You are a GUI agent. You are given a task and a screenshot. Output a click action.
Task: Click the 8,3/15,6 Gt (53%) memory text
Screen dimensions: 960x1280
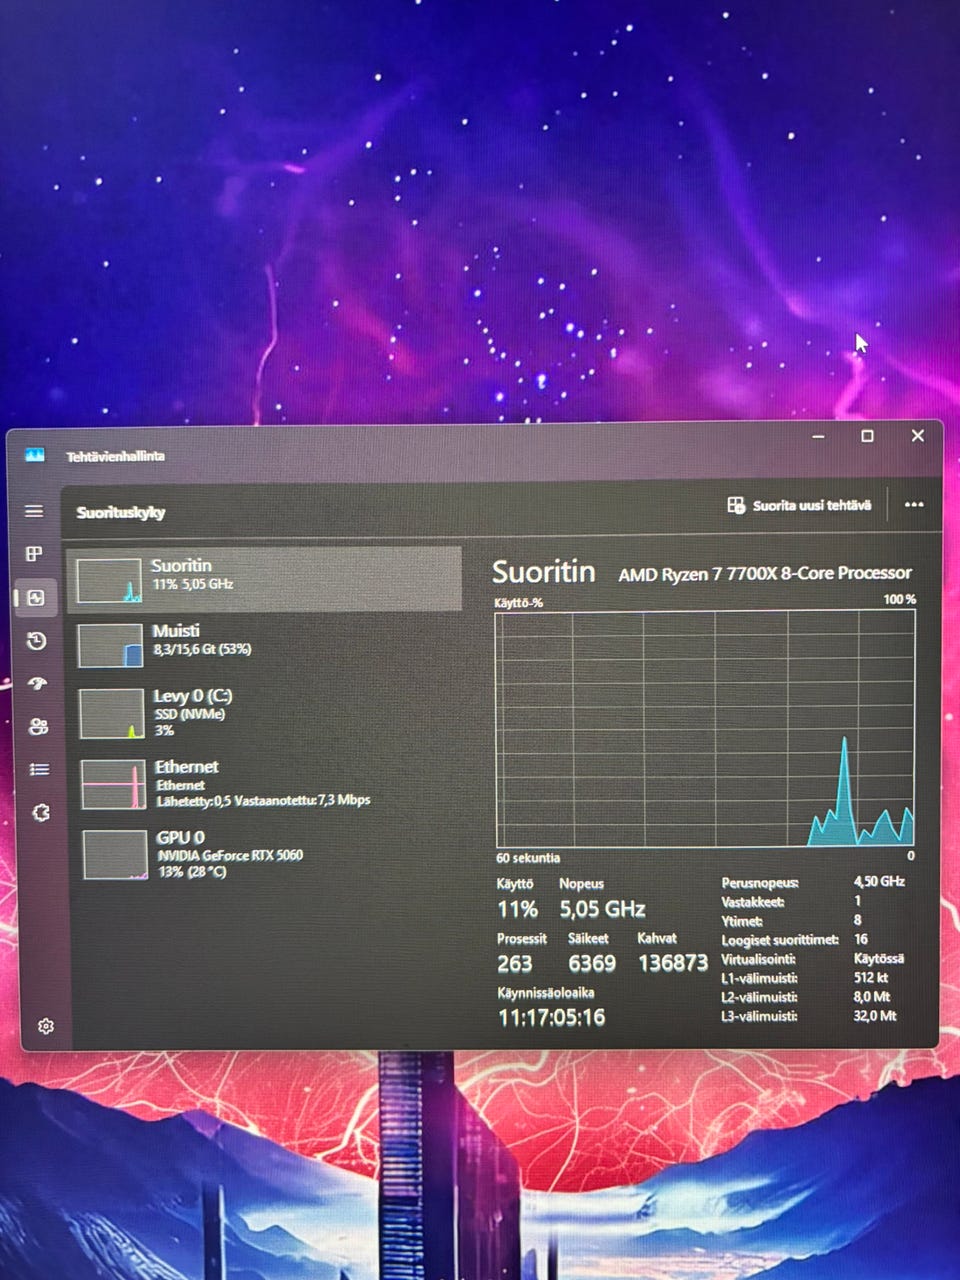[203, 650]
